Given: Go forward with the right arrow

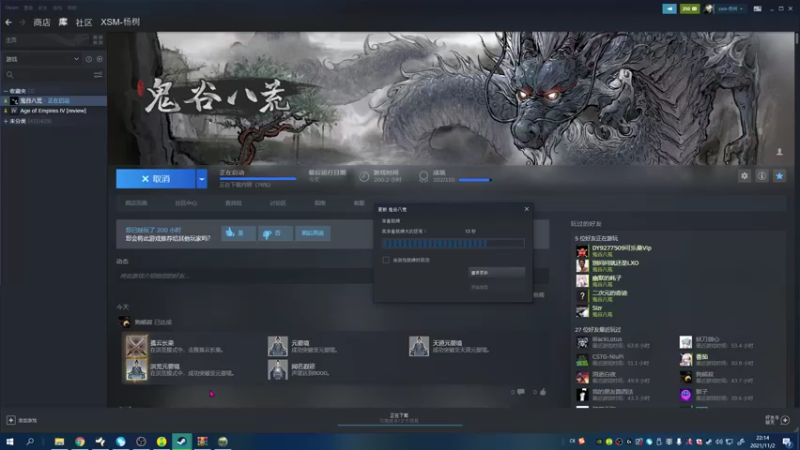Looking at the screenshot, I should tap(22, 22).
